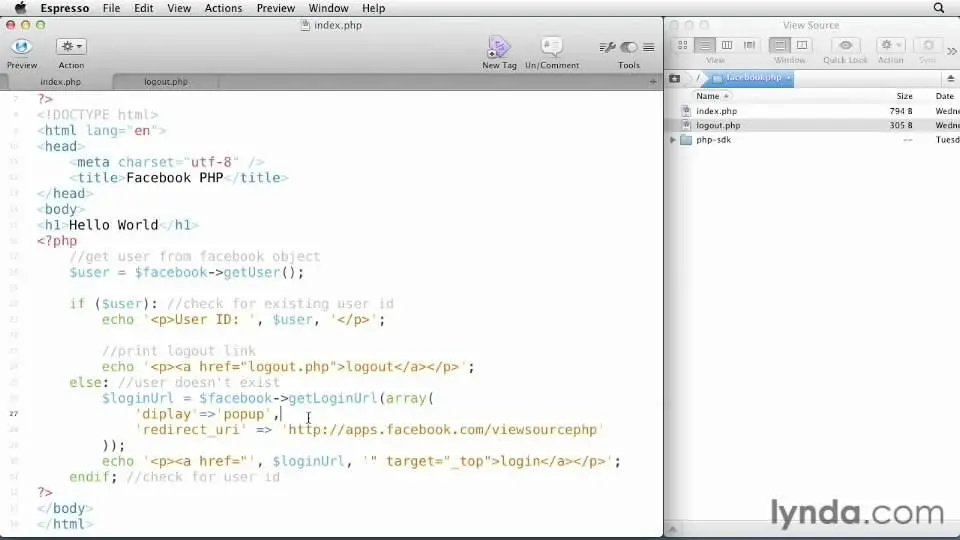Click the favorites folder icon in path bar

coord(675,78)
